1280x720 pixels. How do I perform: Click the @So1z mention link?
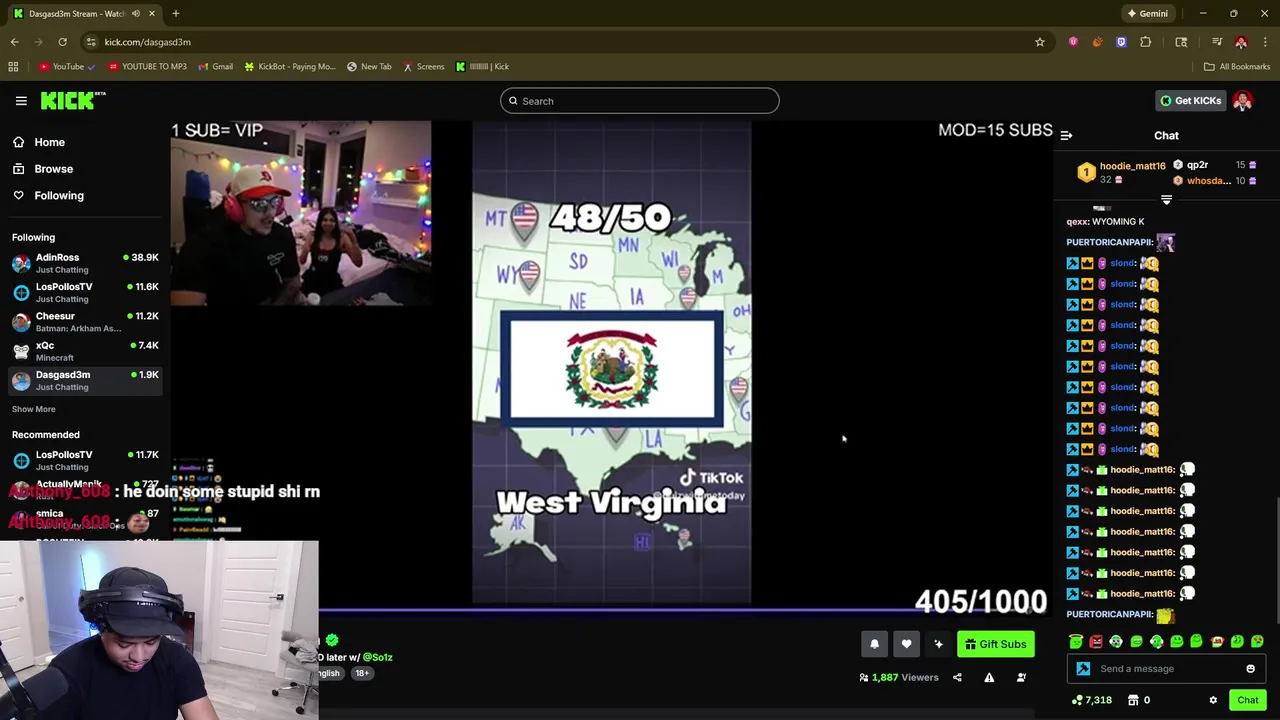377,657
